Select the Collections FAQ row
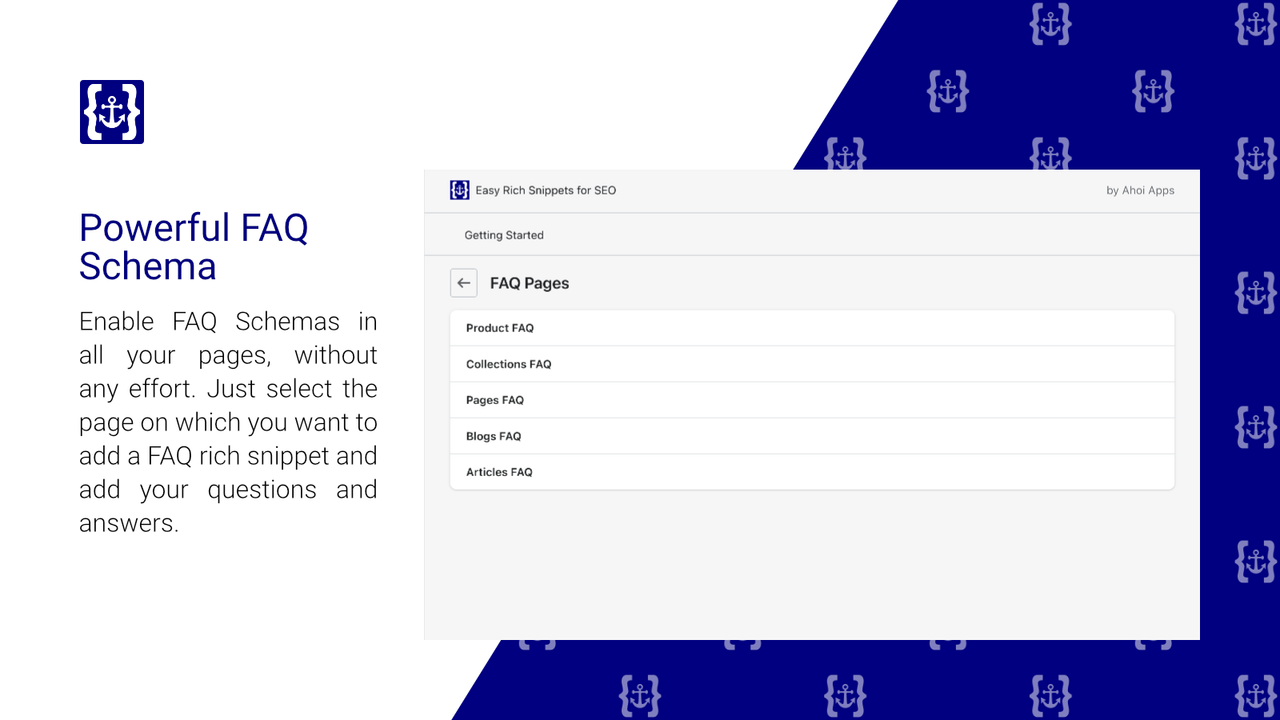This screenshot has height=720, width=1280. pyautogui.click(x=812, y=363)
